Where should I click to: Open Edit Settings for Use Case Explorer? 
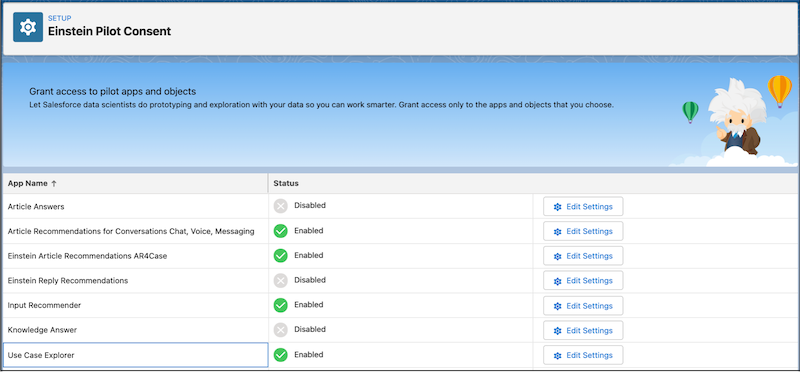(x=583, y=355)
